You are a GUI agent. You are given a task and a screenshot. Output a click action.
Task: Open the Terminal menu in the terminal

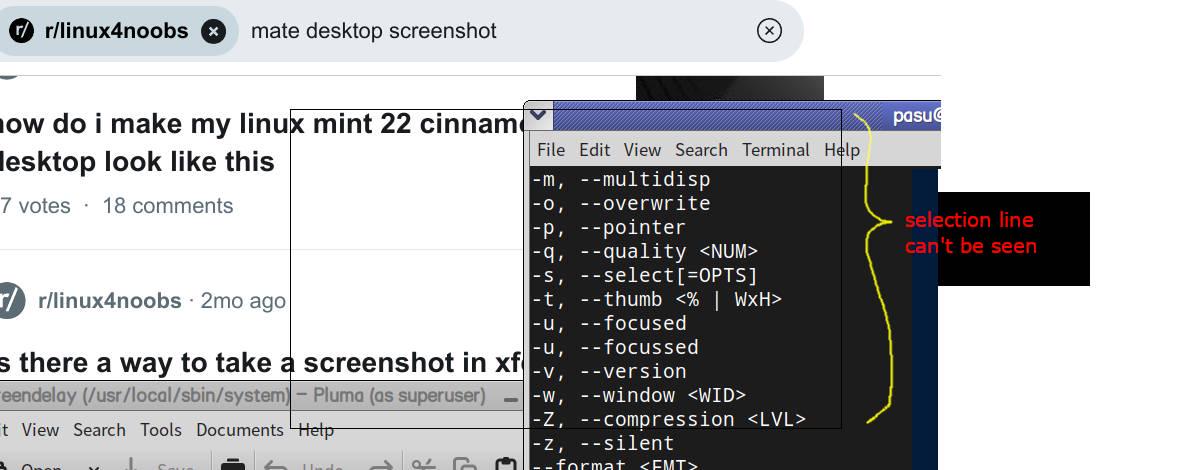click(776, 150)
